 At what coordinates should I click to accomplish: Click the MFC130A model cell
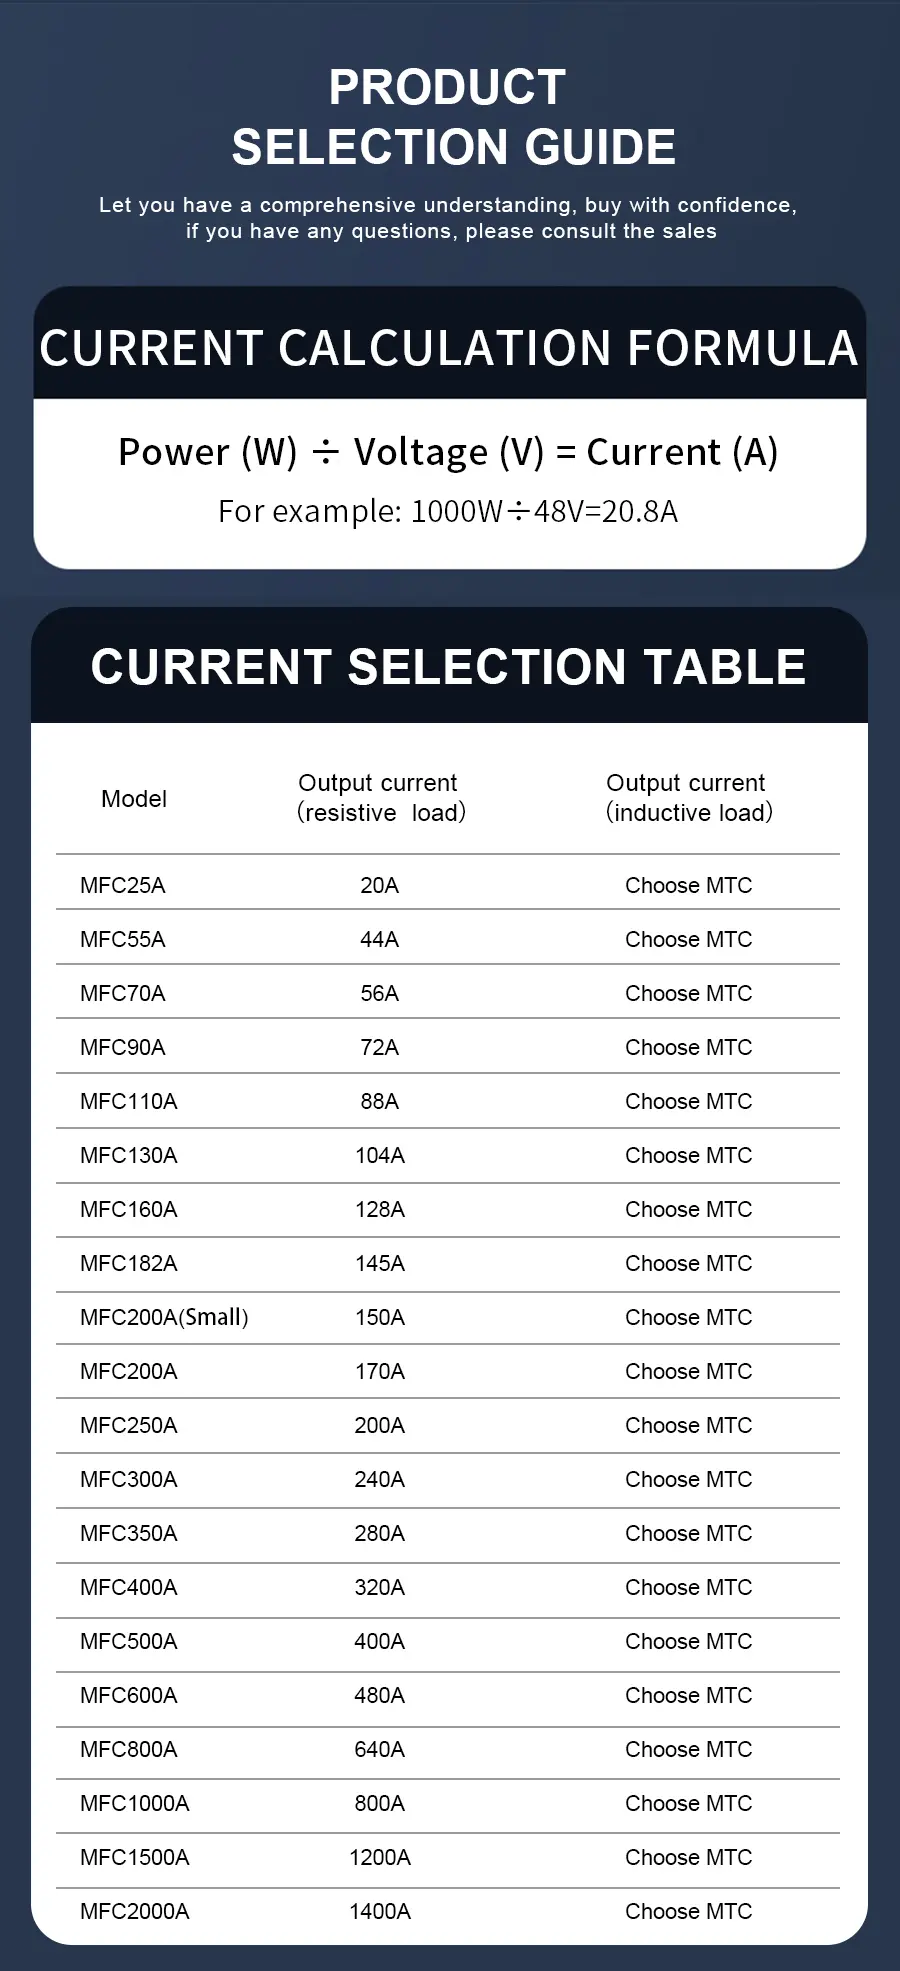coord(129,1155)
